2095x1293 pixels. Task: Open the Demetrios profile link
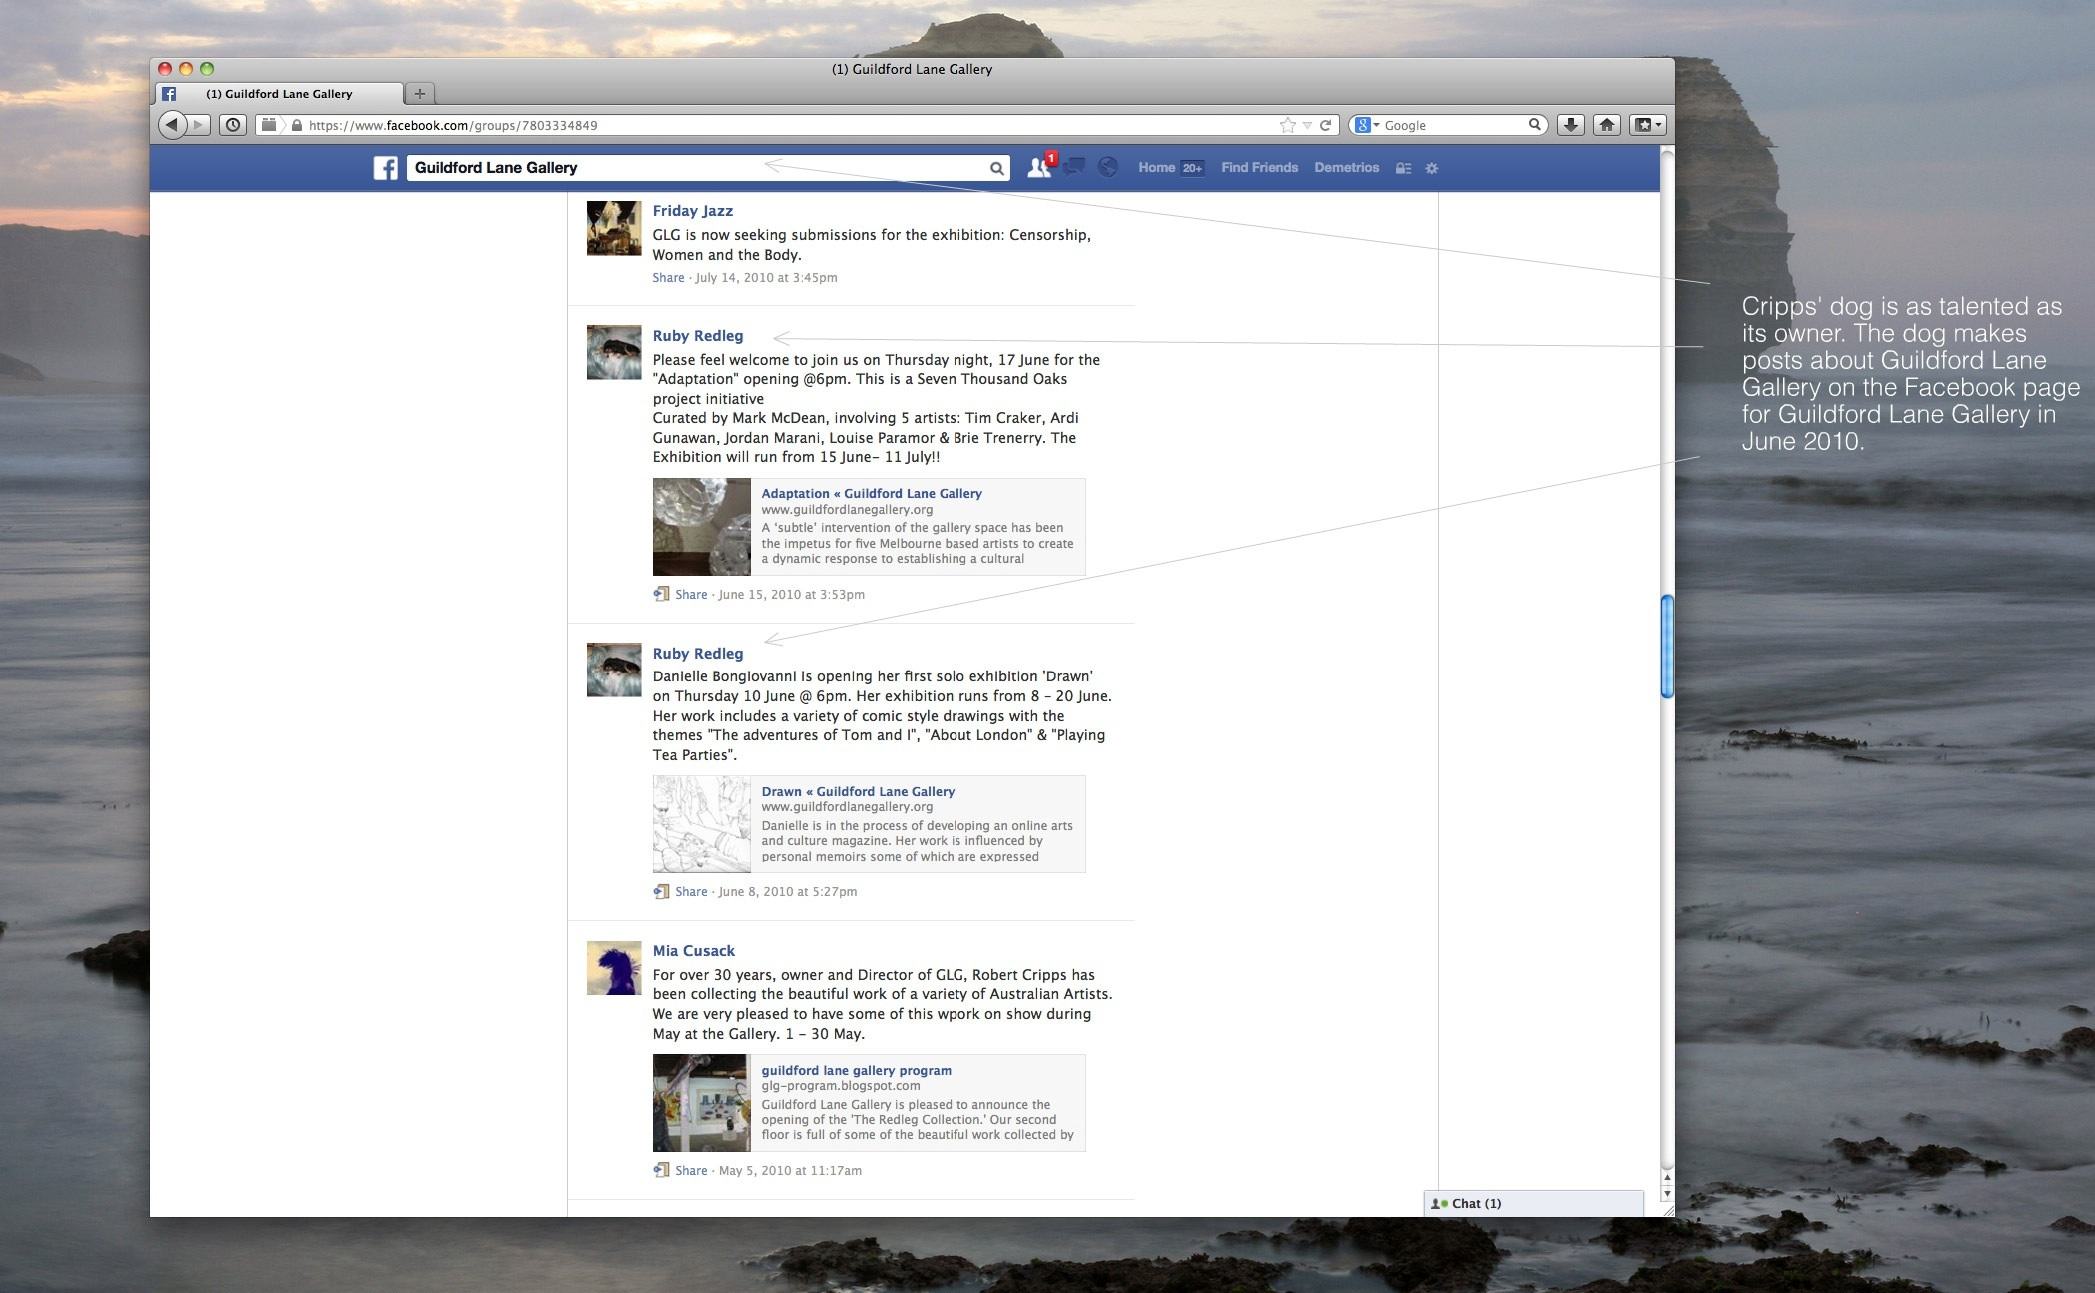coord(1346,168)
